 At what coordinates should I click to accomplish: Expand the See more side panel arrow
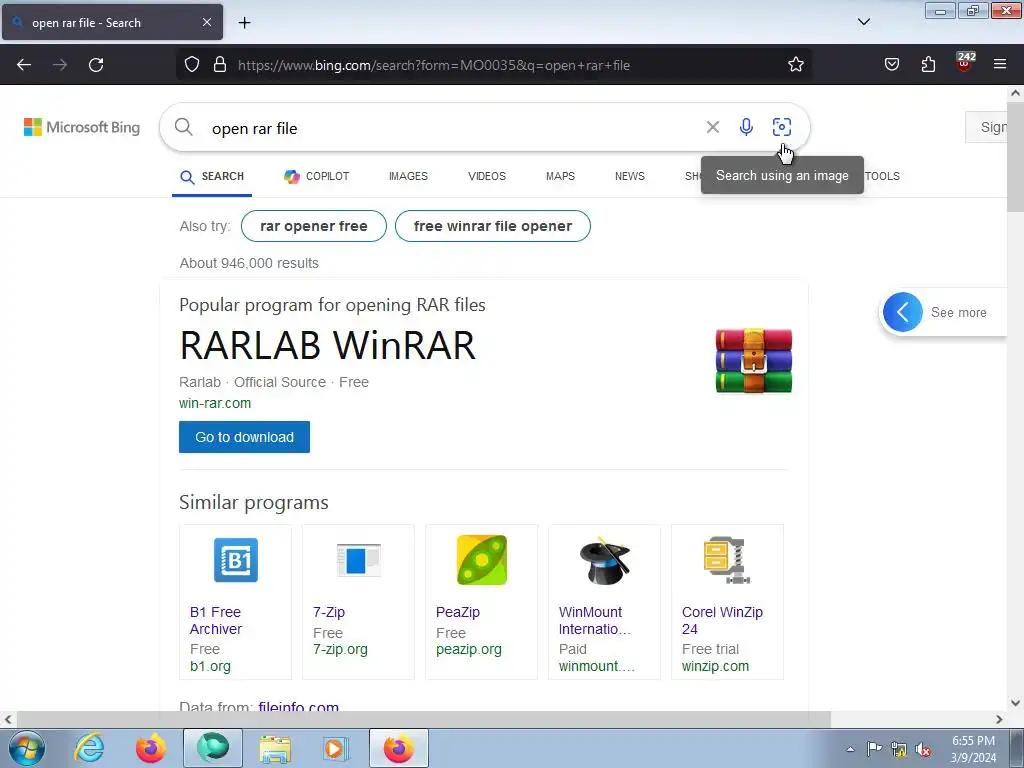click(903, 312)
